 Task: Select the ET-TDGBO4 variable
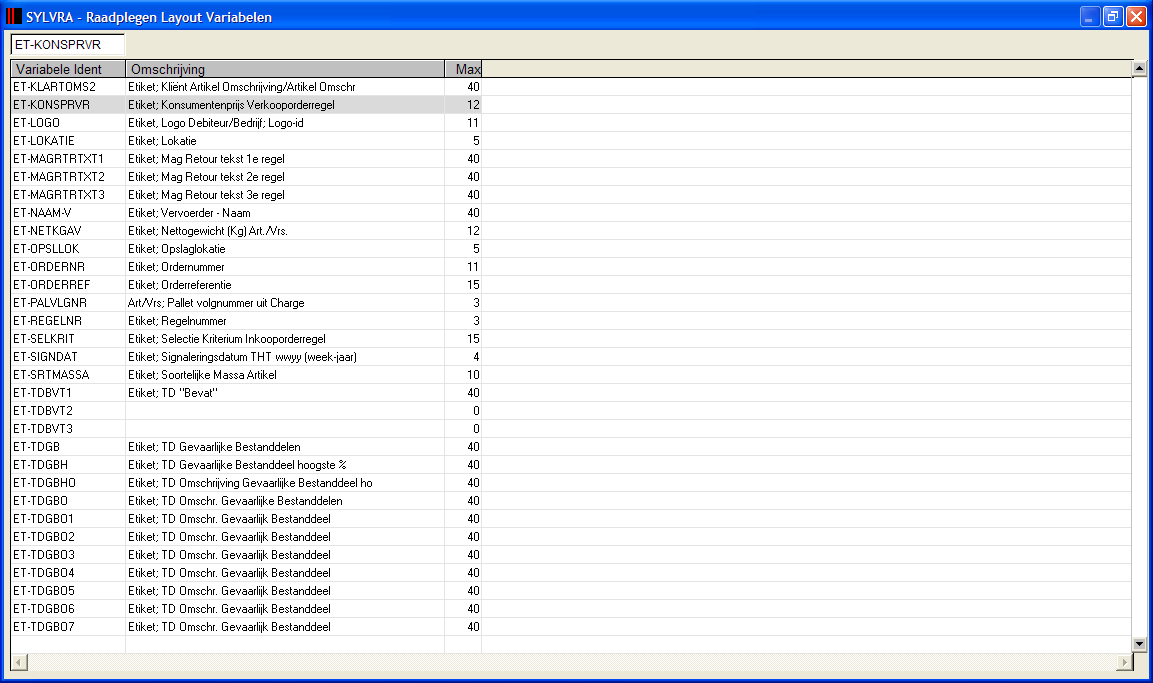pyautogui.click(x=43, y=573)
